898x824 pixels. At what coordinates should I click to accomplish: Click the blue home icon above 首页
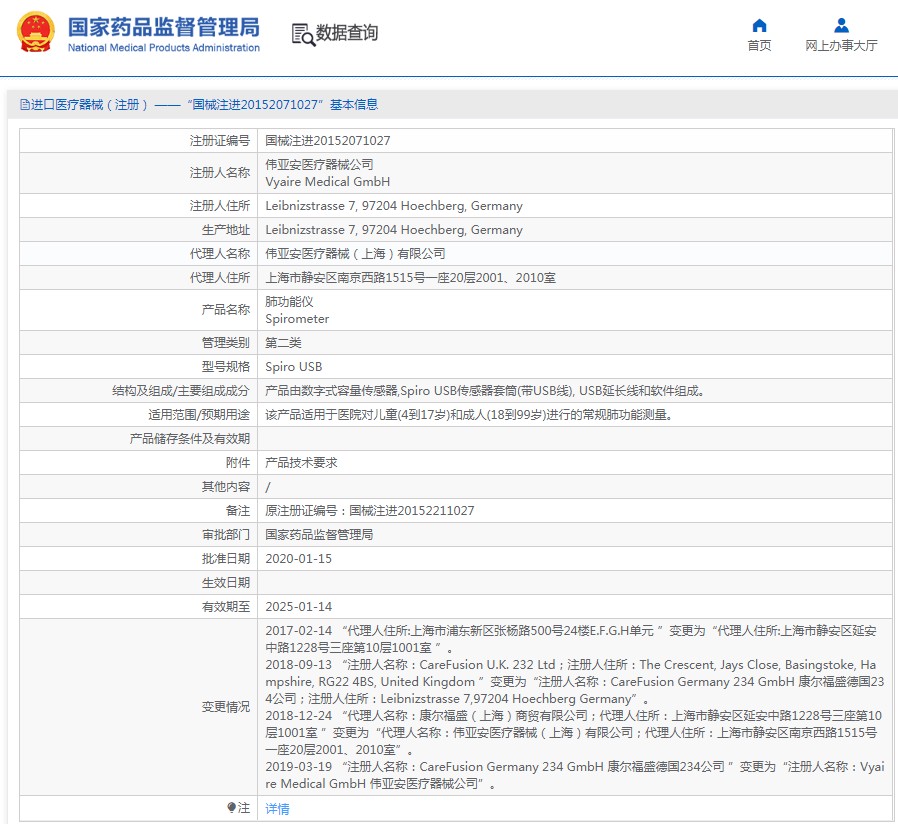point(759,25)
